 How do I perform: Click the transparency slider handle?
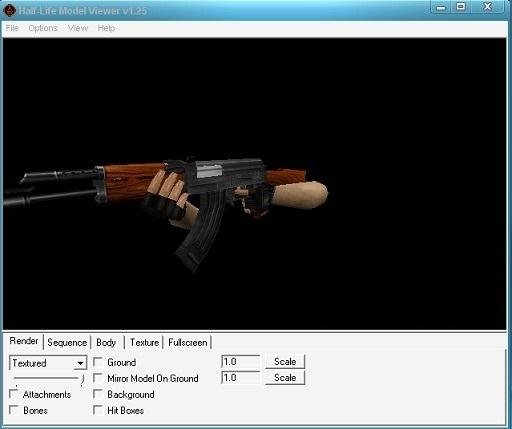point(82,379)
